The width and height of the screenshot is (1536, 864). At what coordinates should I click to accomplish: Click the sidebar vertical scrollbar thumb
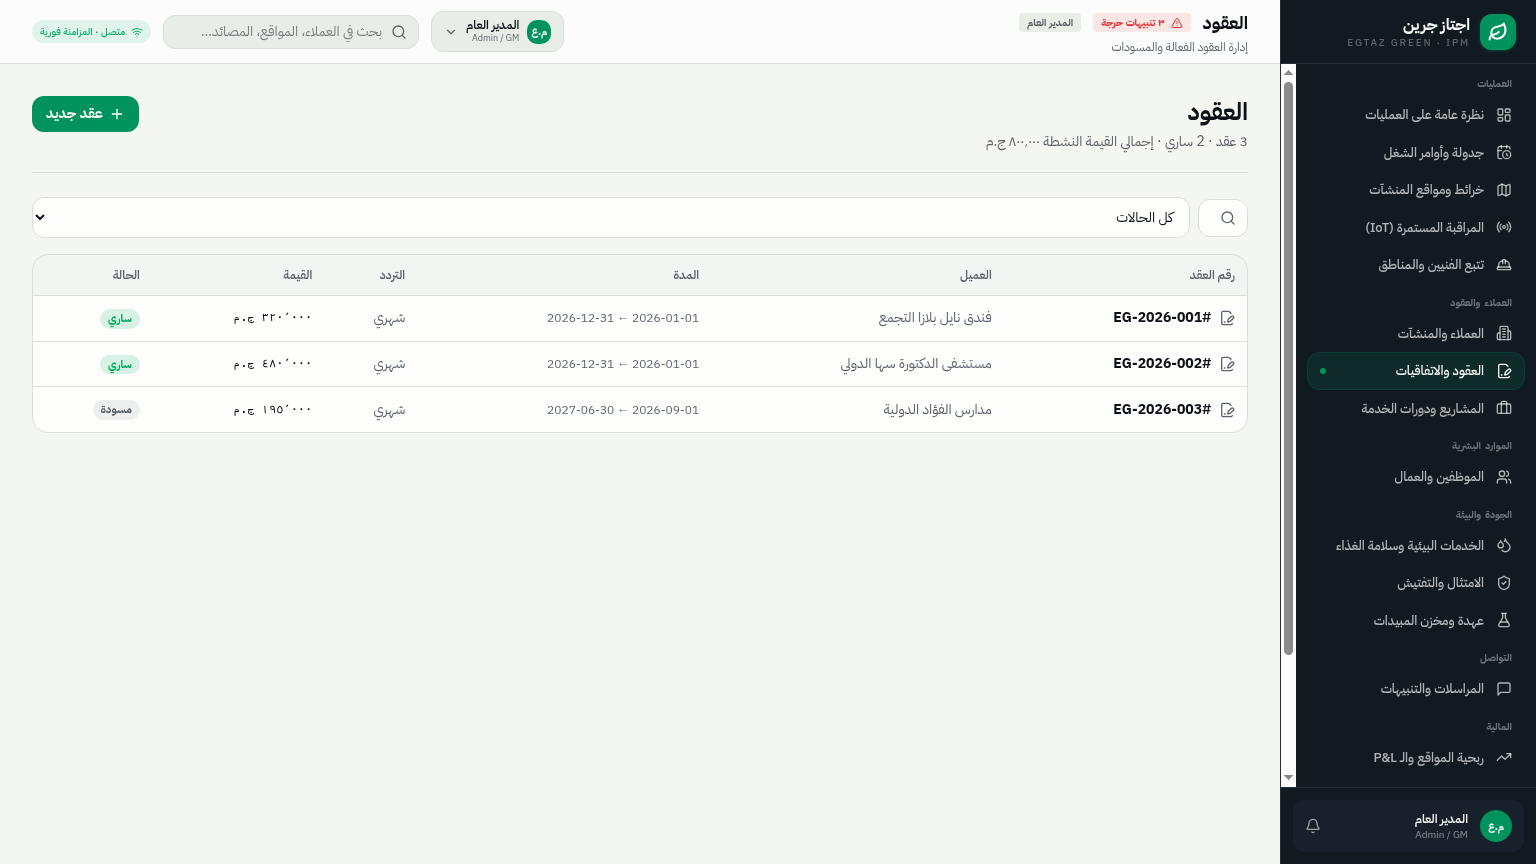tap(1288, 368)
